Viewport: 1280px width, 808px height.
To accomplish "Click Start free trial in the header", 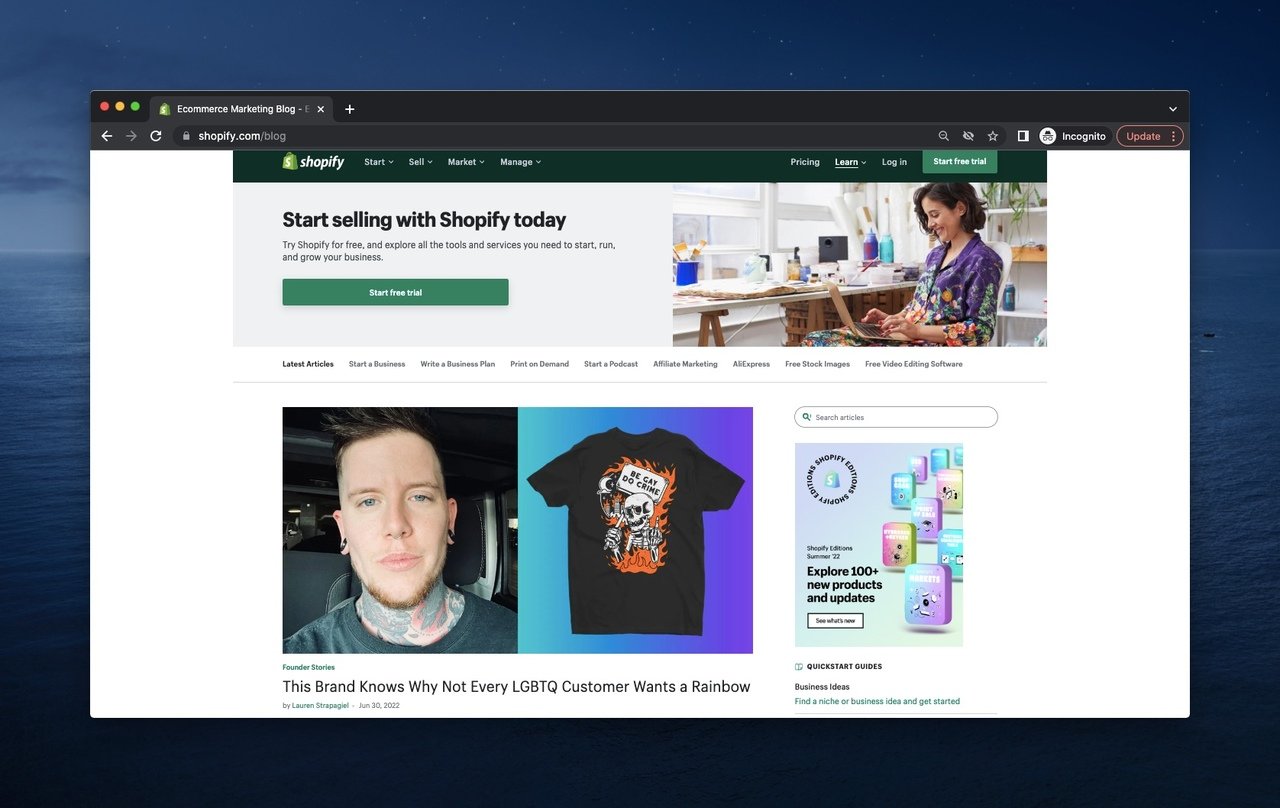I will 960,161.
